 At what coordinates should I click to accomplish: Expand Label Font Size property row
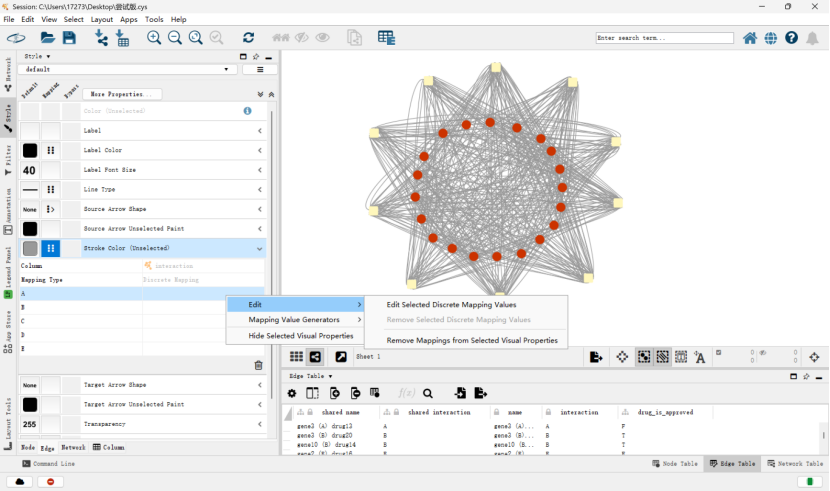[x=260, y=170]
